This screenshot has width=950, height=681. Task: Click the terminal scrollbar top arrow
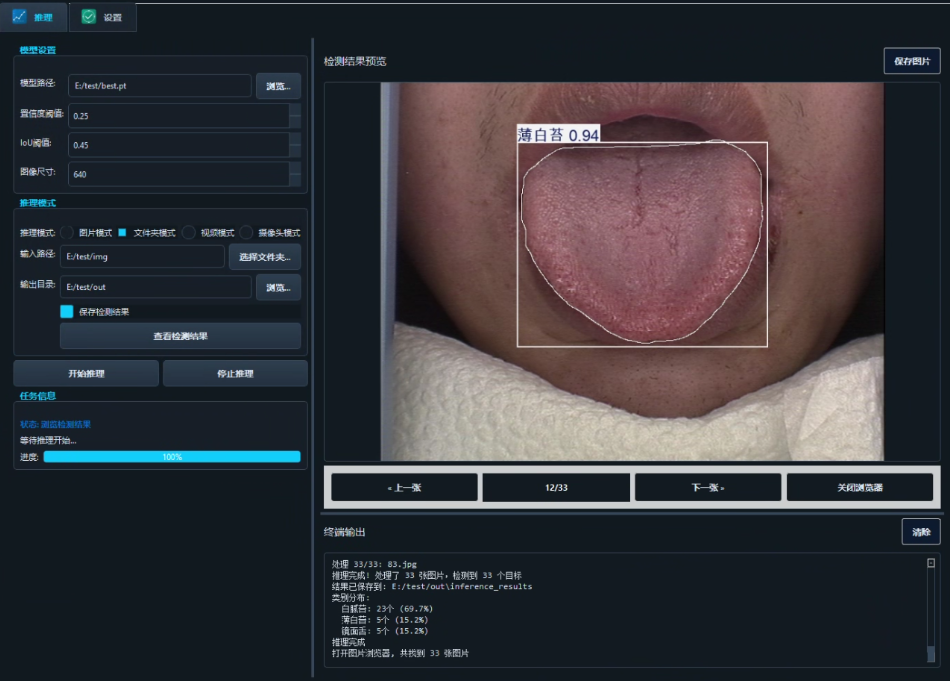[931, 563]
